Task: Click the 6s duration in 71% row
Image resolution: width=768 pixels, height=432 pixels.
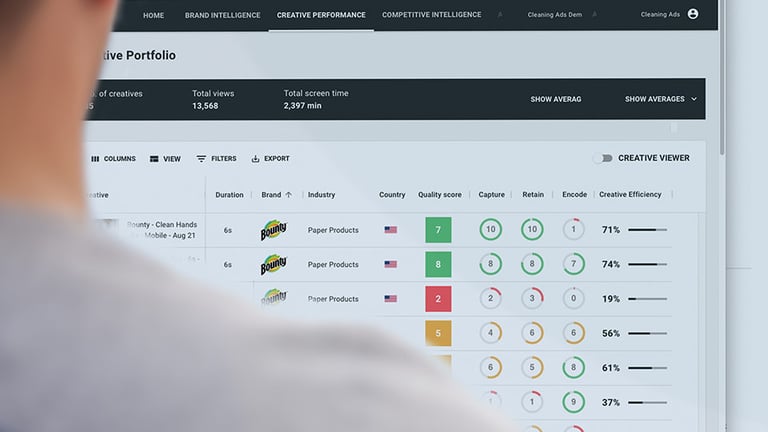Action: click(228, 230)
